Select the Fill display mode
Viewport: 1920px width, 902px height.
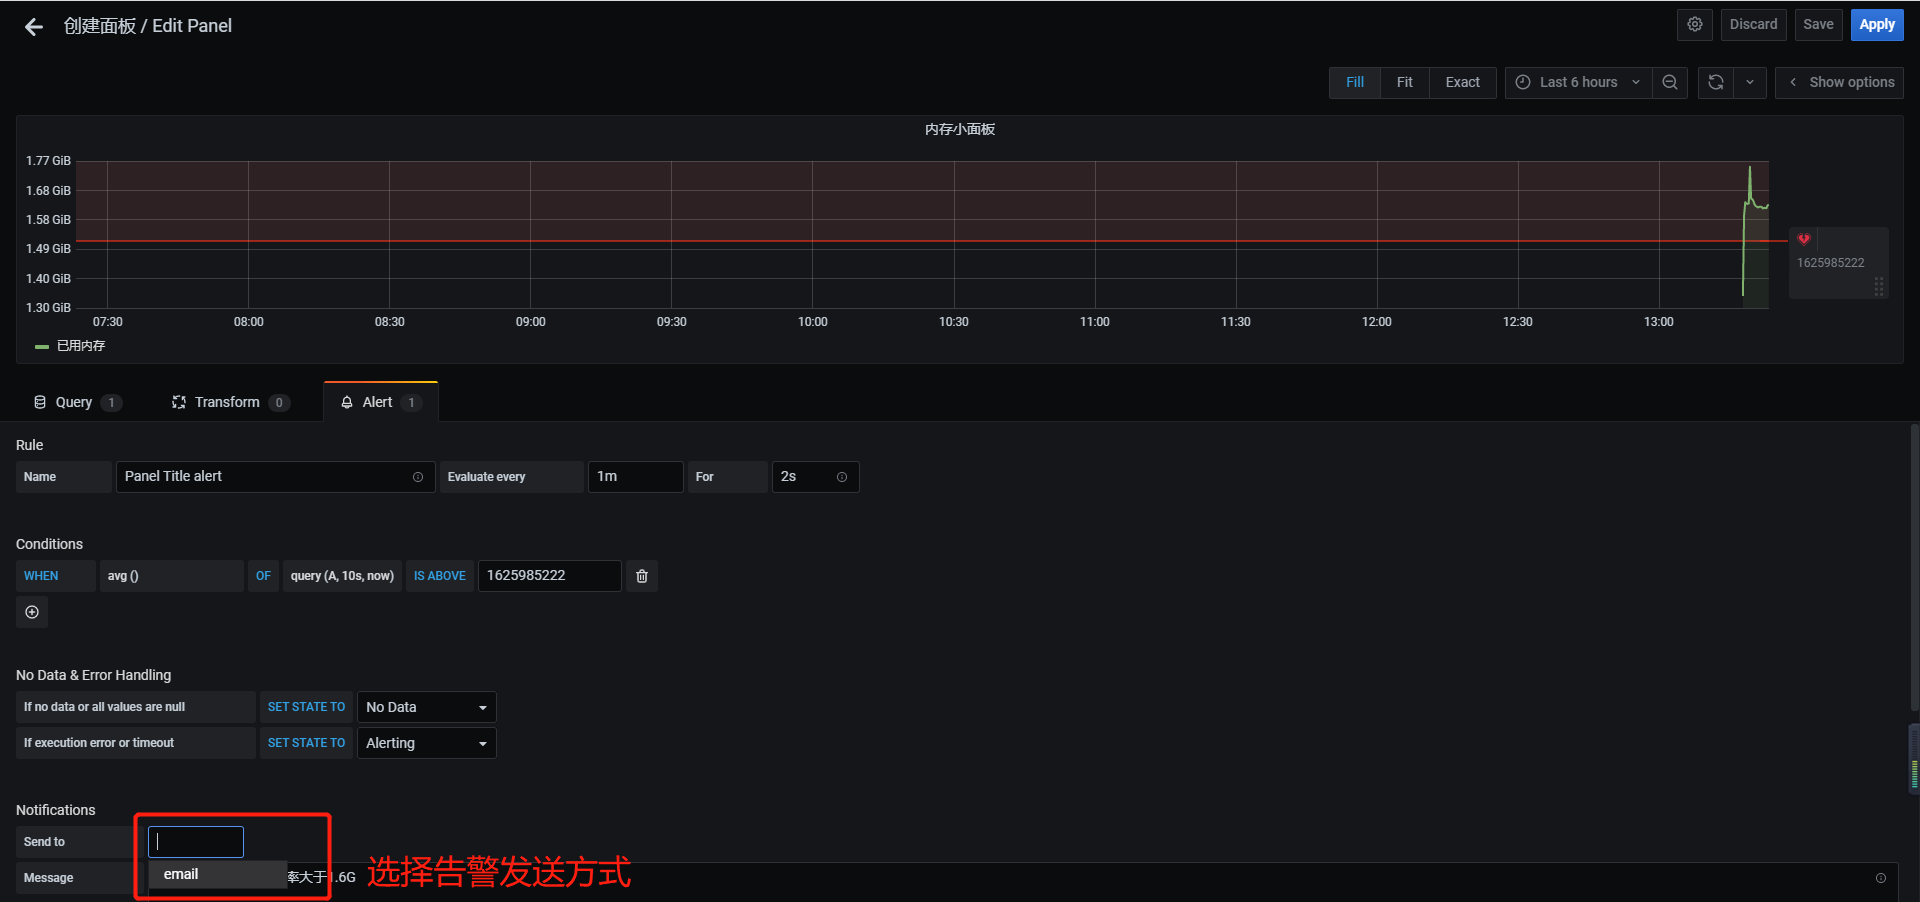coord(1354,83)
